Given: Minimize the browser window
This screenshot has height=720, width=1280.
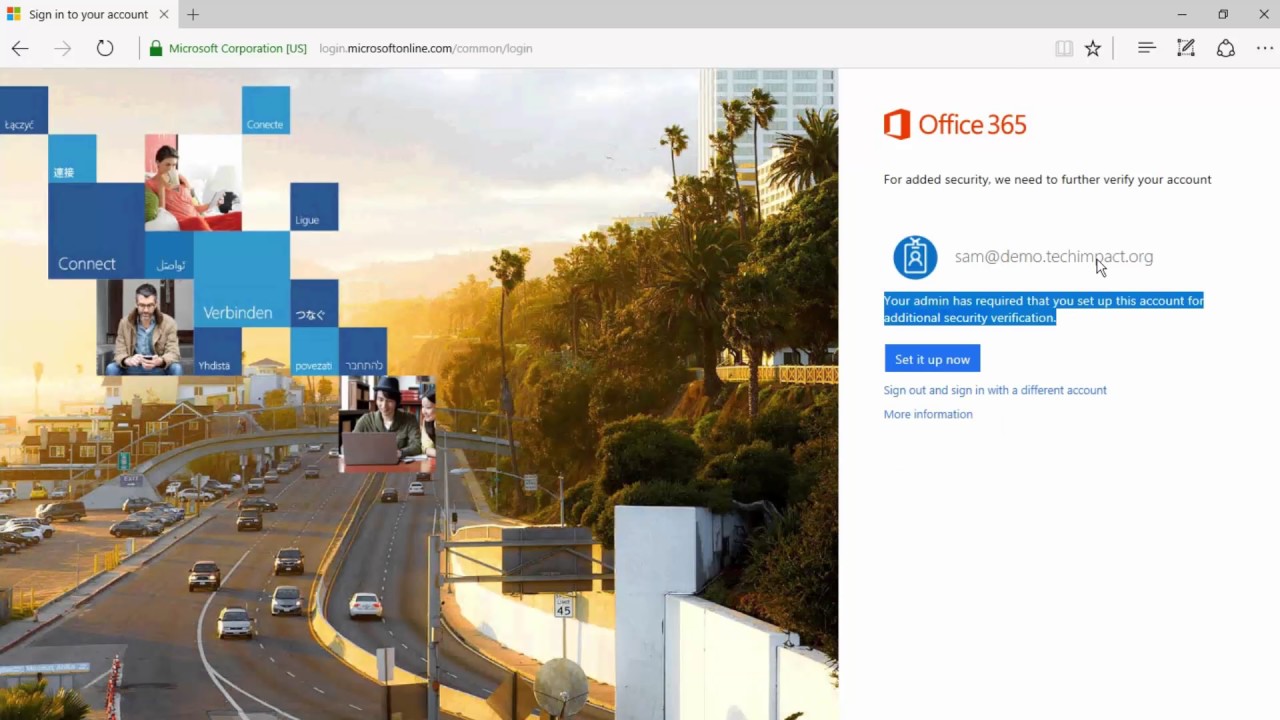Looking at the screenshot, I should point(1182,14).
